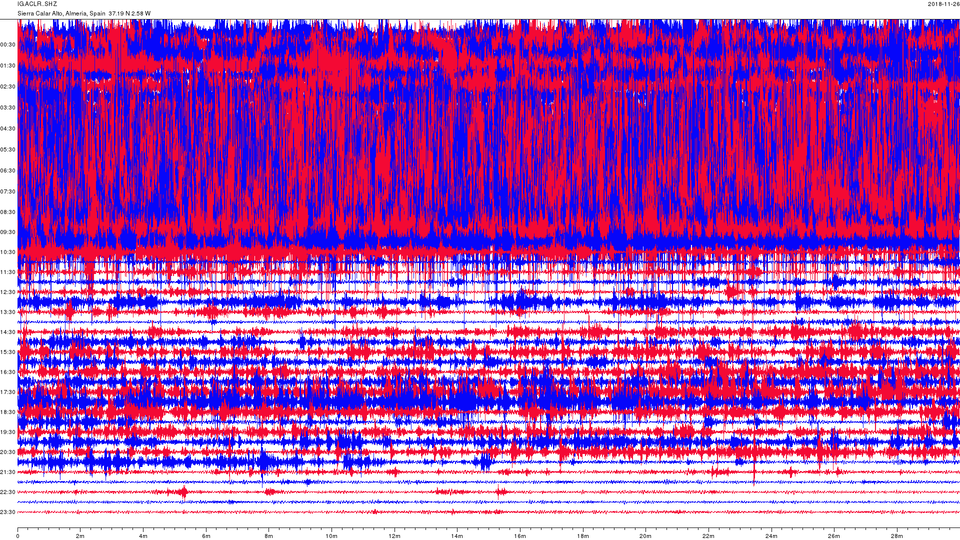Screen dimensions: 960x540
Task: Select the 00:30 time row label
Action: coord(8,45)
